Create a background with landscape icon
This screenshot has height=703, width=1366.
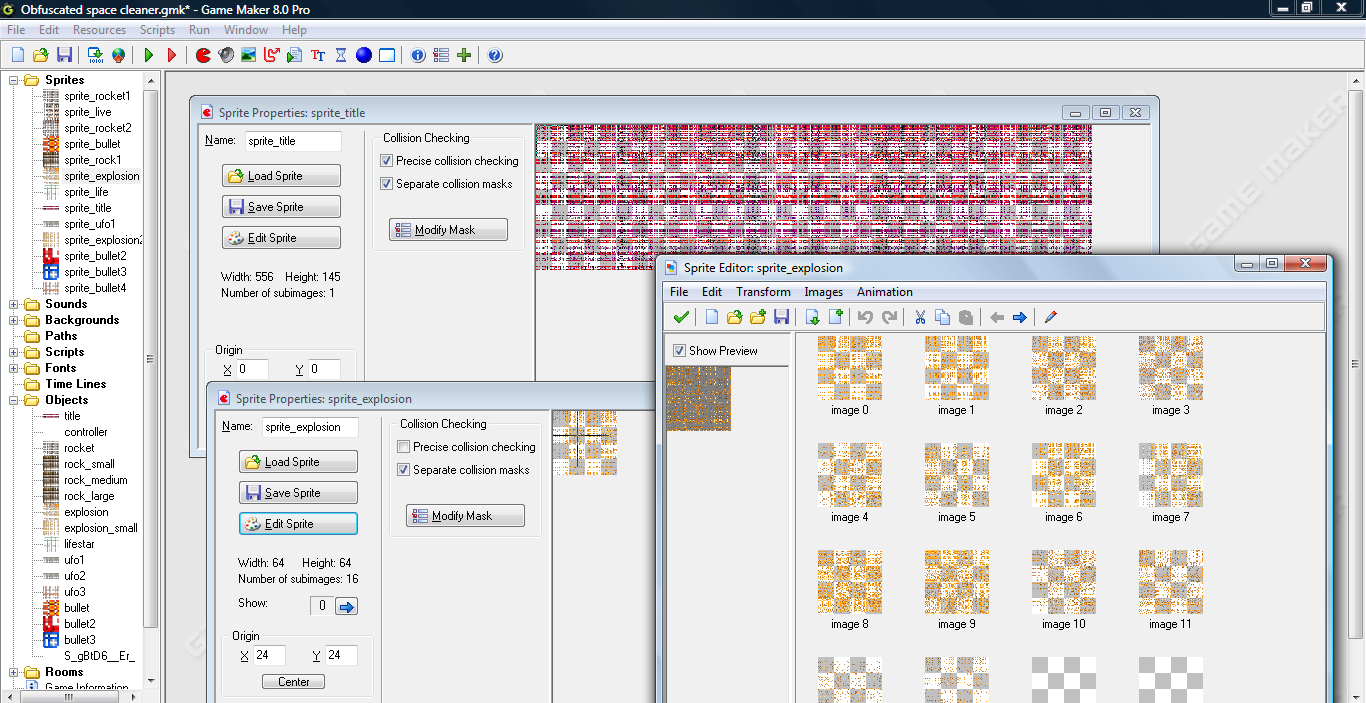249,55
